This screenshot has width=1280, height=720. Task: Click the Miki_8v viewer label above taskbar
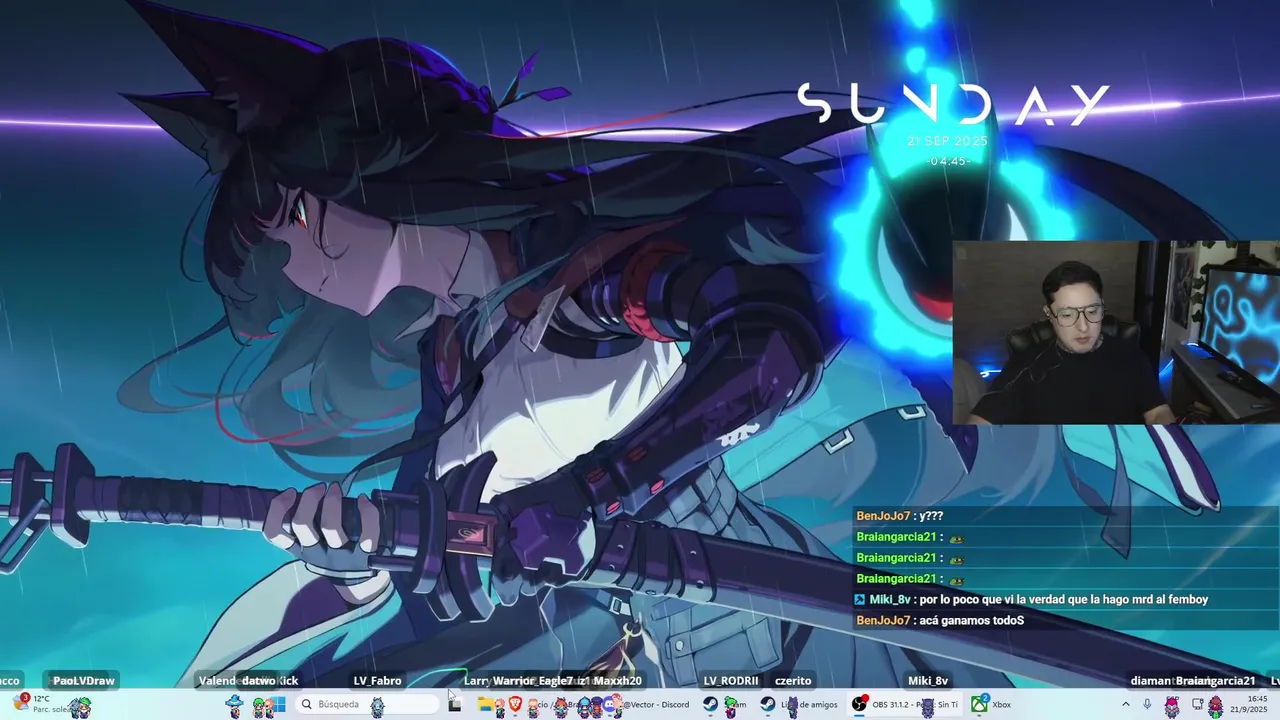tap(928, 681)
